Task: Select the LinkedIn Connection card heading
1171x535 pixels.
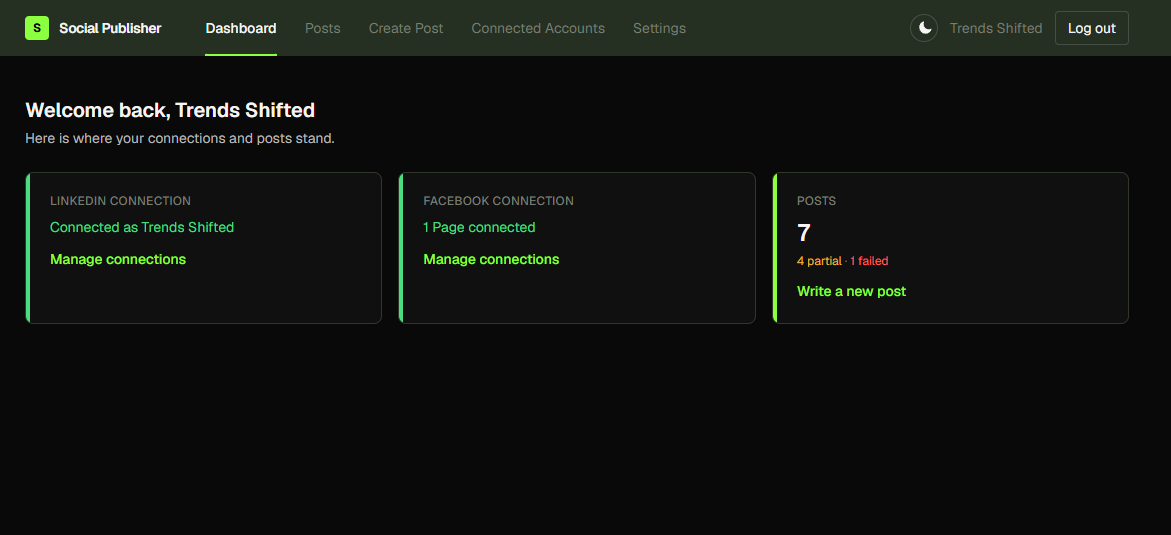Action: [120, 201]
